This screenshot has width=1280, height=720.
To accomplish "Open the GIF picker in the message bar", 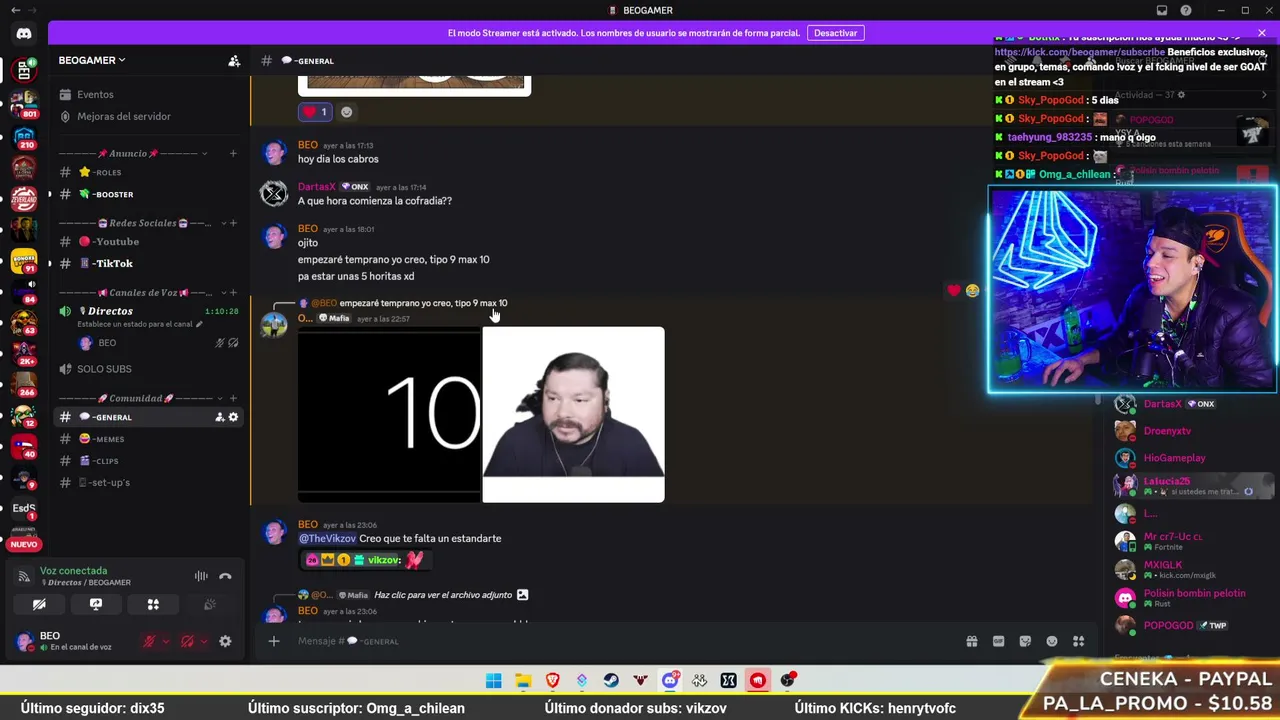I will (x=998, y=641).
